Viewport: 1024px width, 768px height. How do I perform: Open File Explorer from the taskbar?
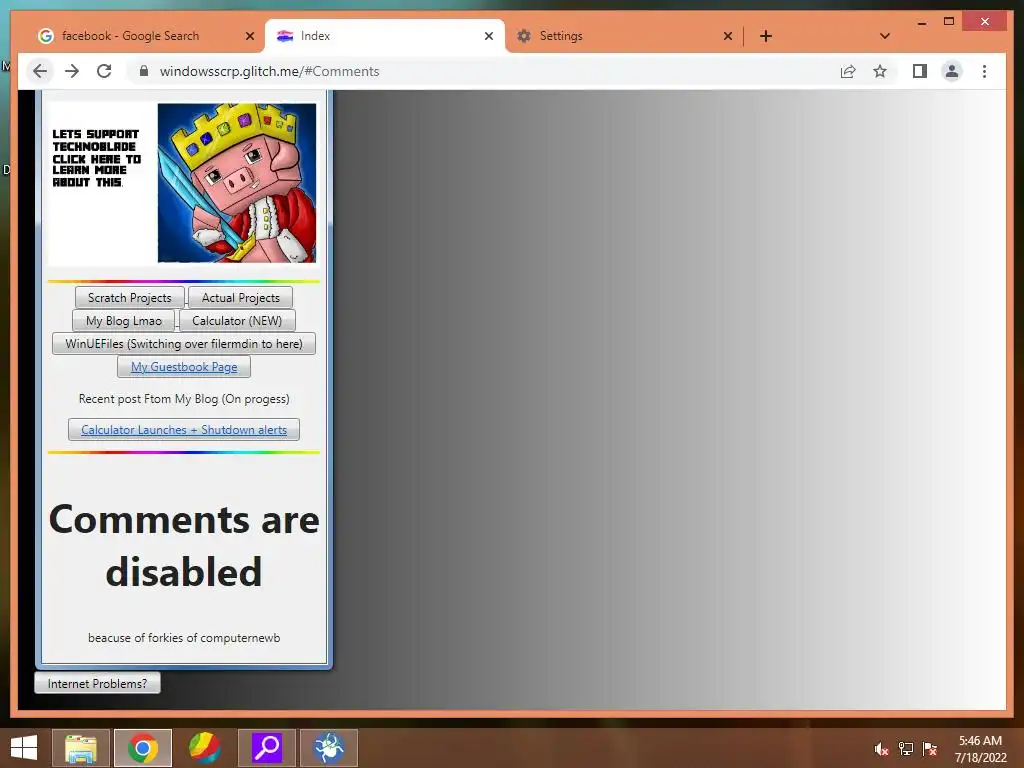pyautogui.click(x=80, y=748)
